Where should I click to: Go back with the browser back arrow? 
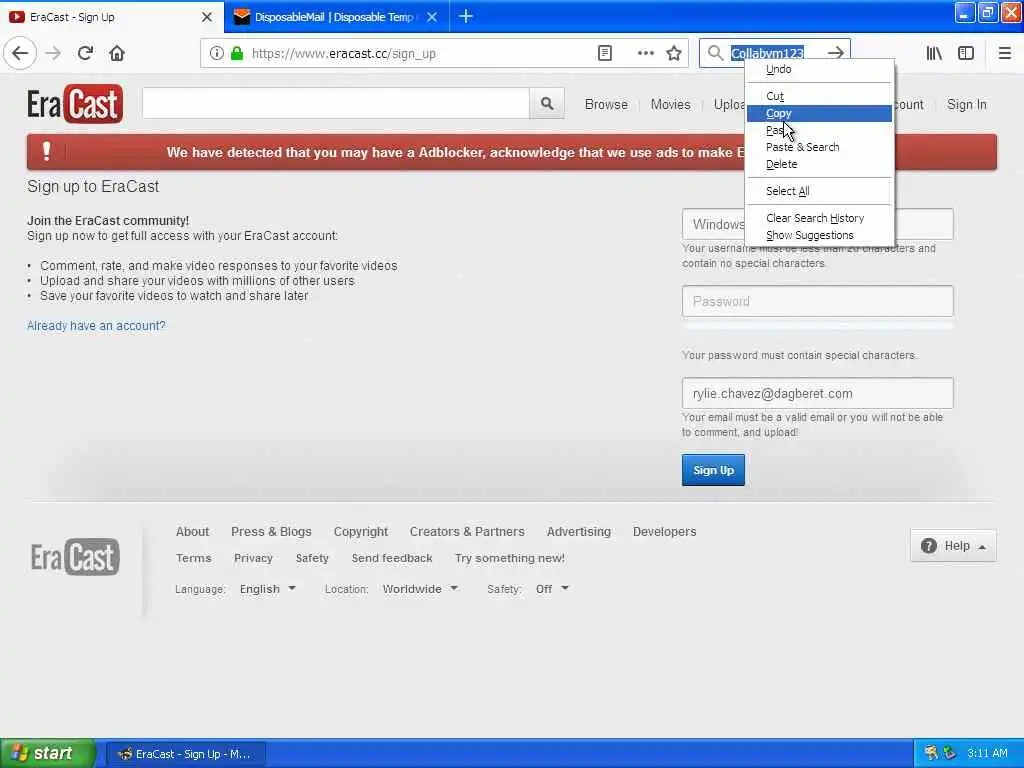tap(20, 53)
